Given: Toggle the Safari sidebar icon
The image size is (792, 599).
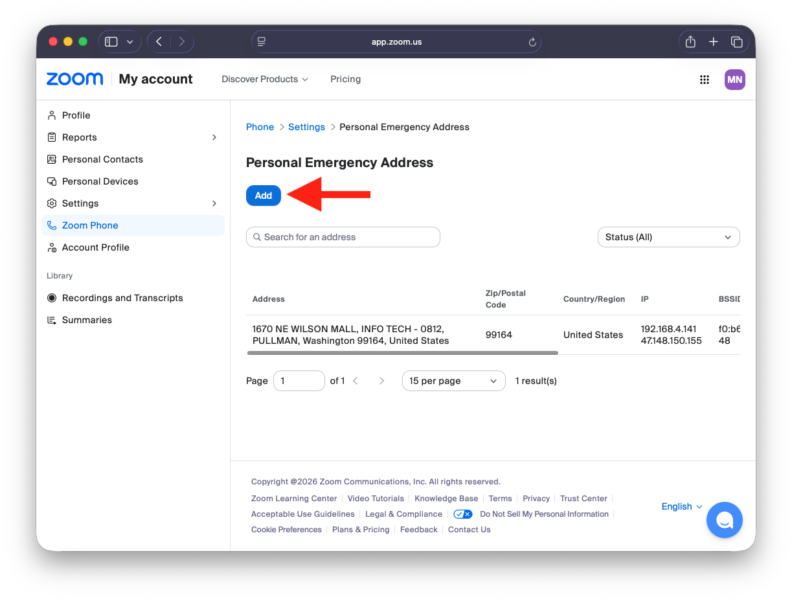Looking at the screenshot, I should tap(111, 41).
